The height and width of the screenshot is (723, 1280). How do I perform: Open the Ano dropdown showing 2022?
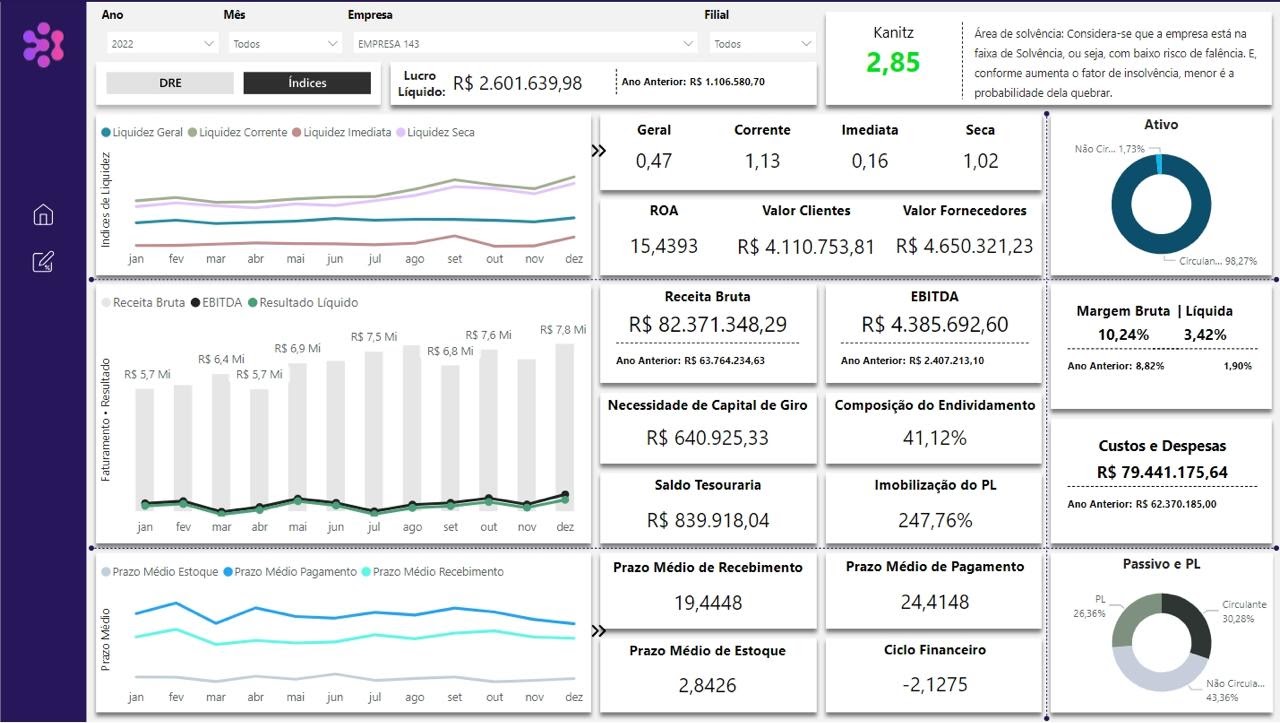click(x=162, y=44)
